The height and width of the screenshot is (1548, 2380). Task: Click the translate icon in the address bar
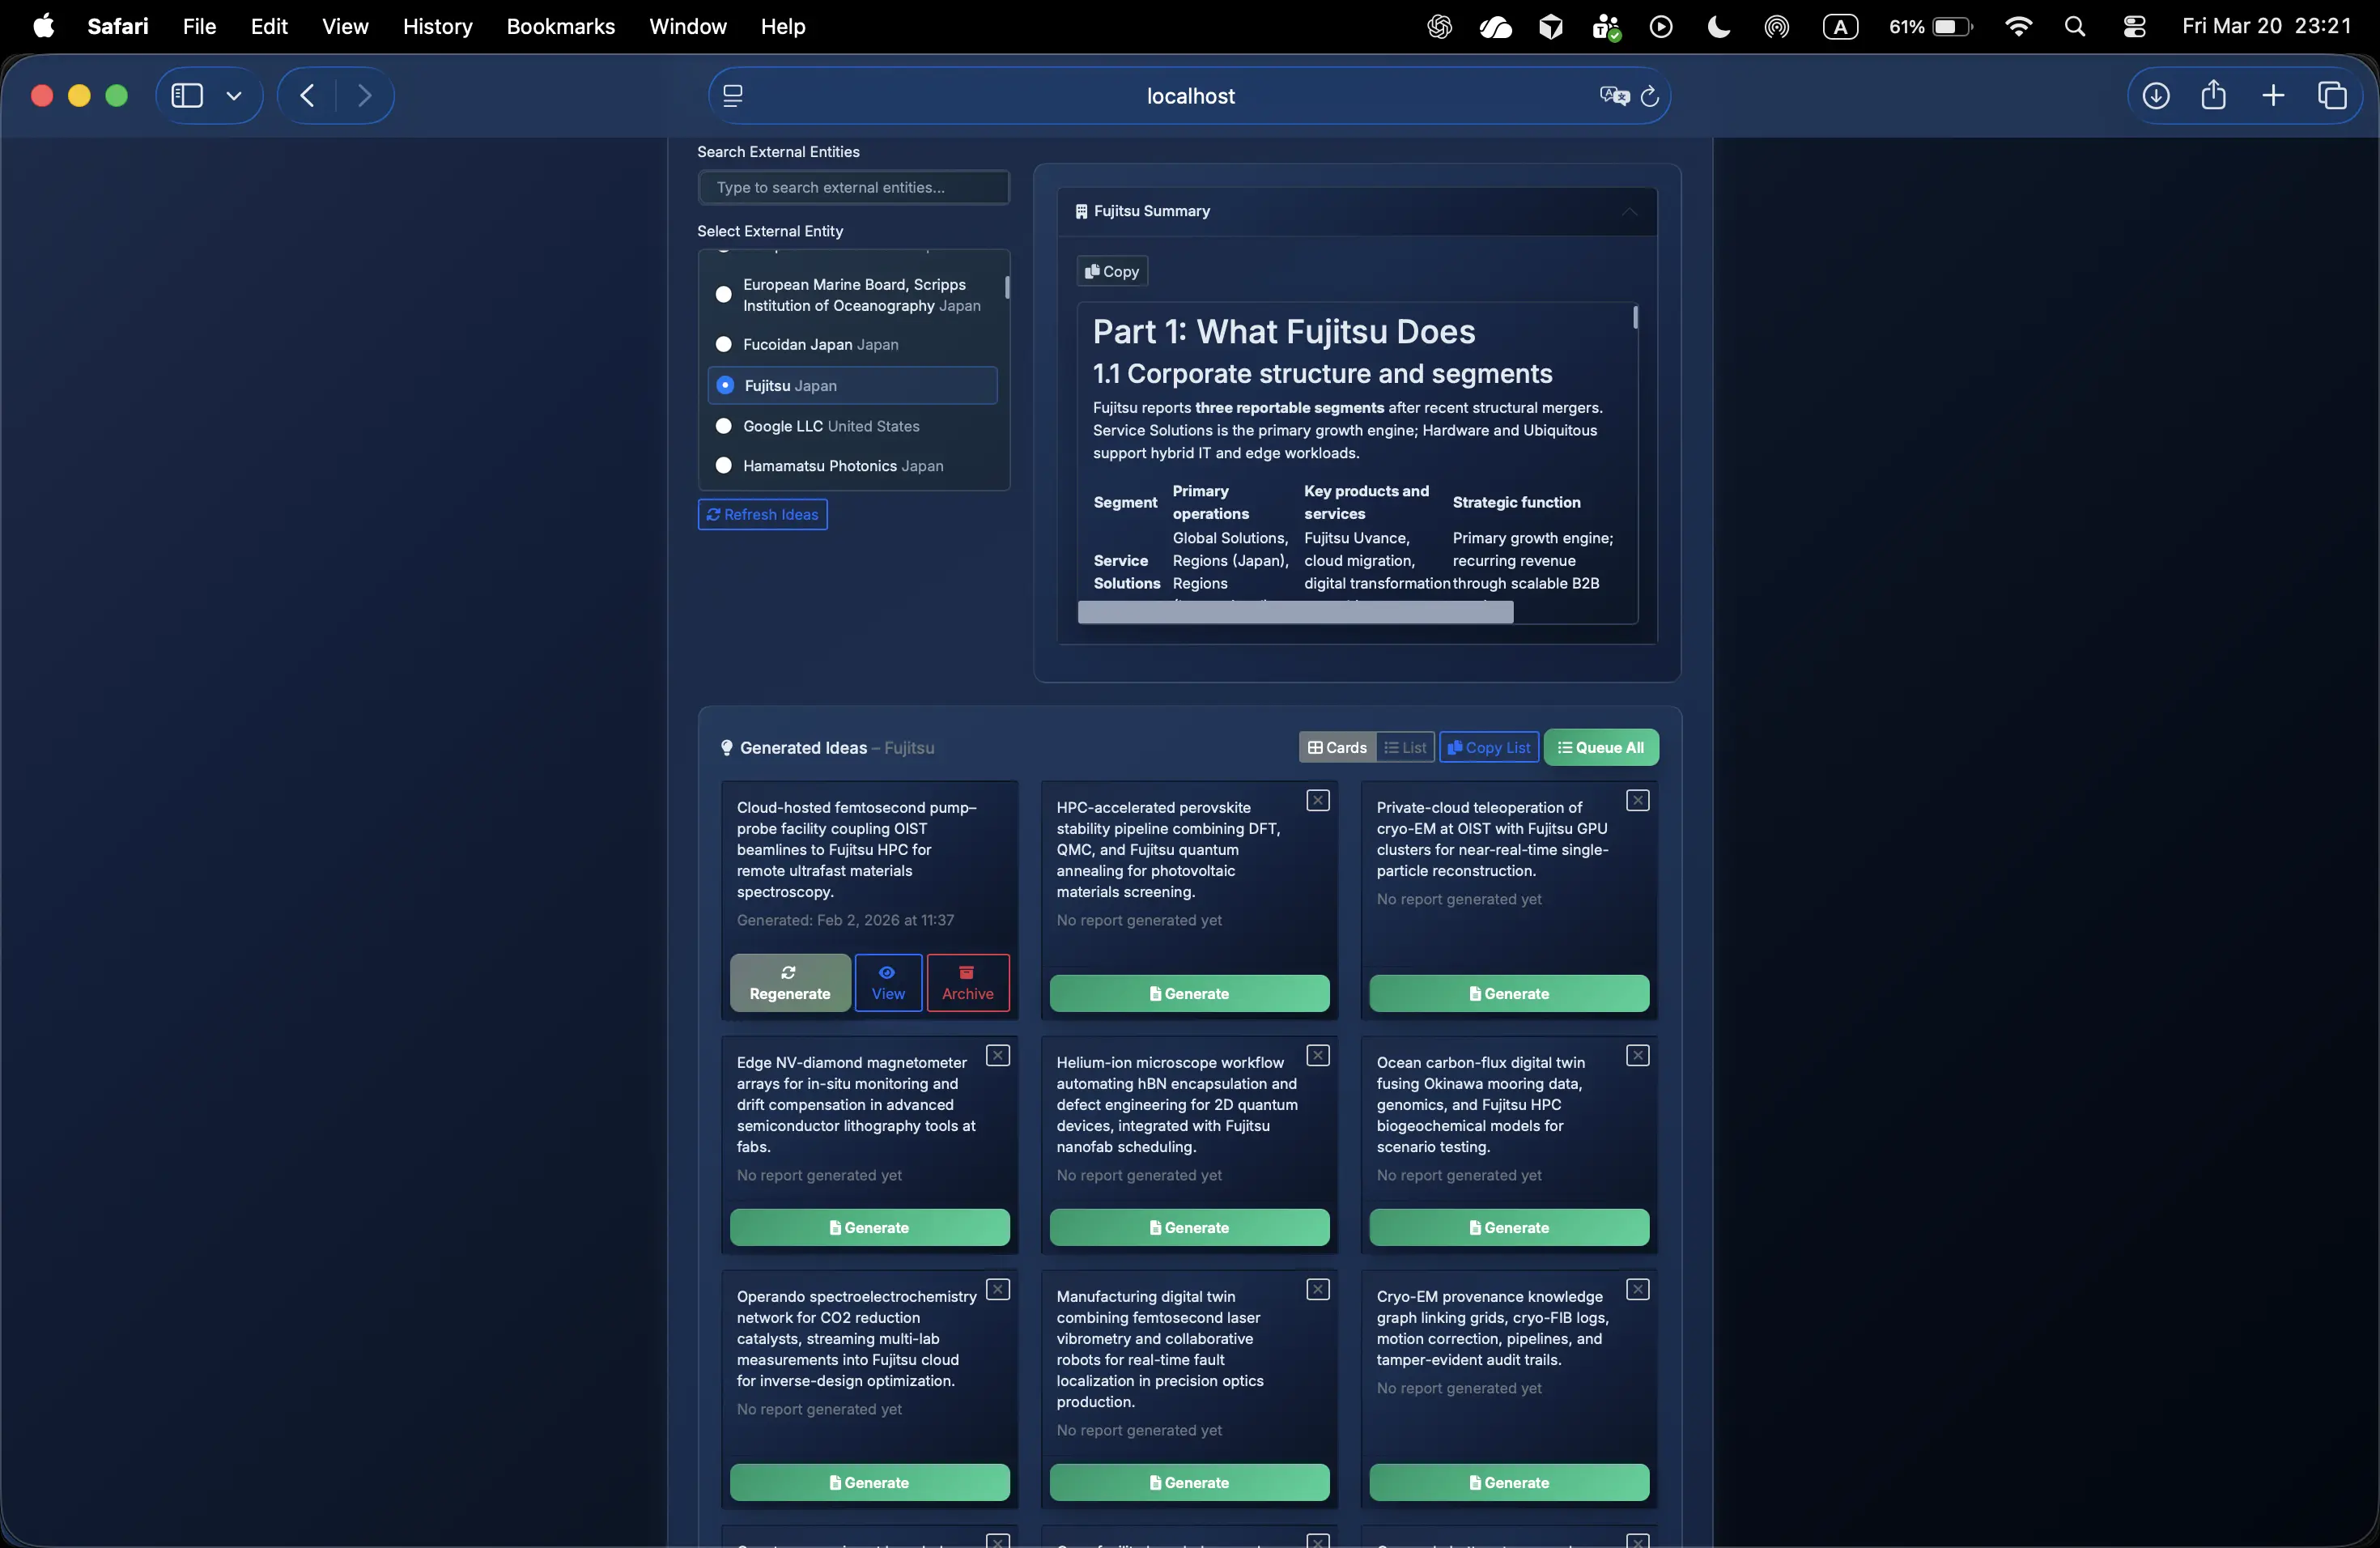pos(1614,96)
